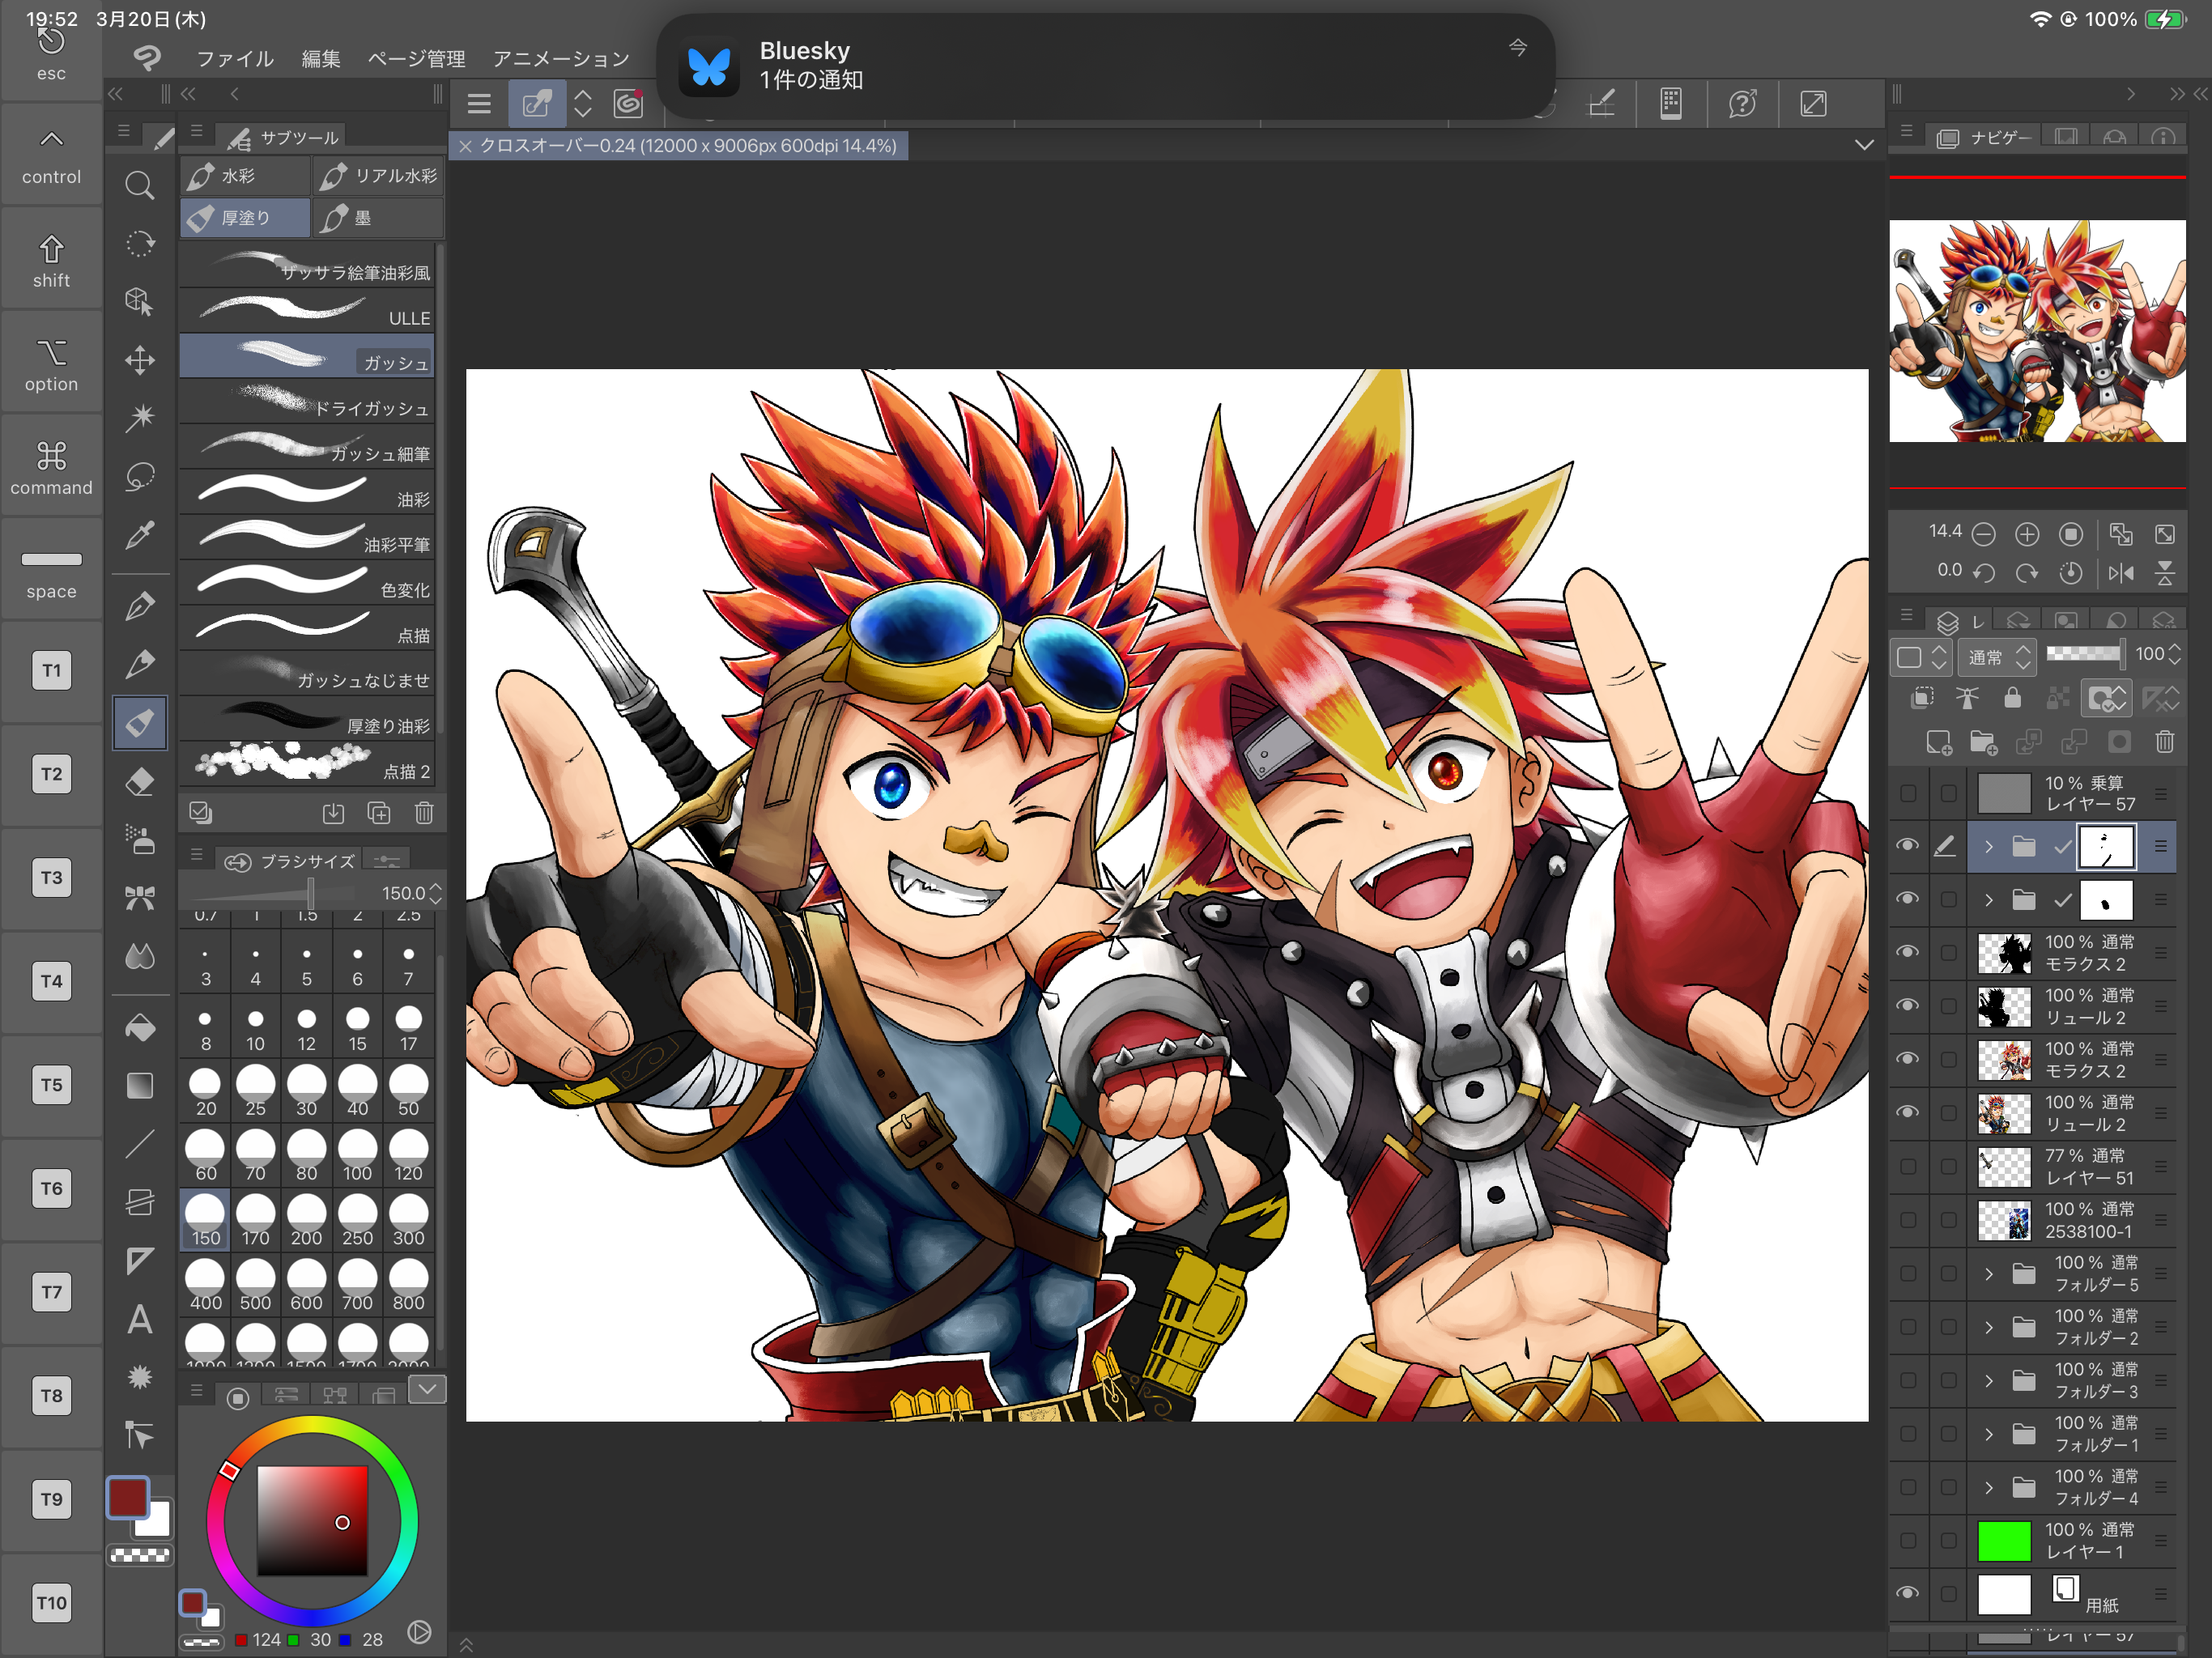Click the zoom in icon in navigator
Viewport: 2212px width, 1658px height.
pos(2027,535)
